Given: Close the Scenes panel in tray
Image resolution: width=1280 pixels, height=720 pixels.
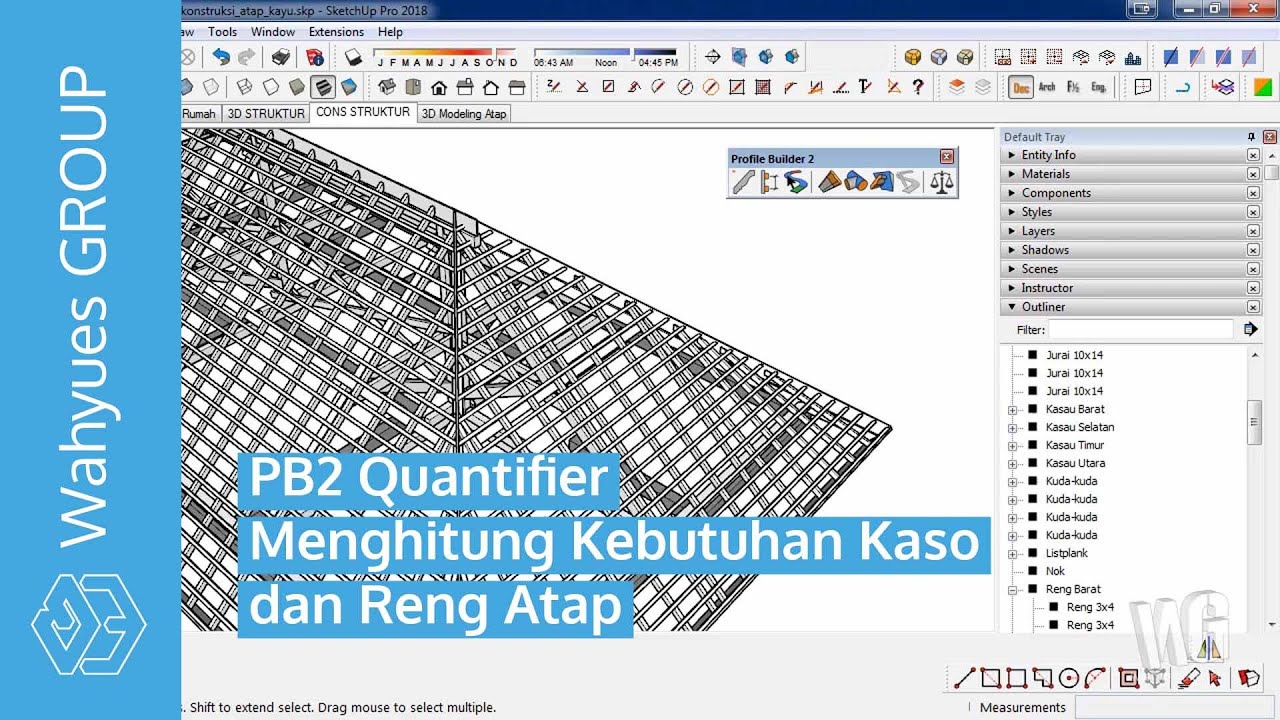Looking at the screenshot, I should [x=1253, y=269].
